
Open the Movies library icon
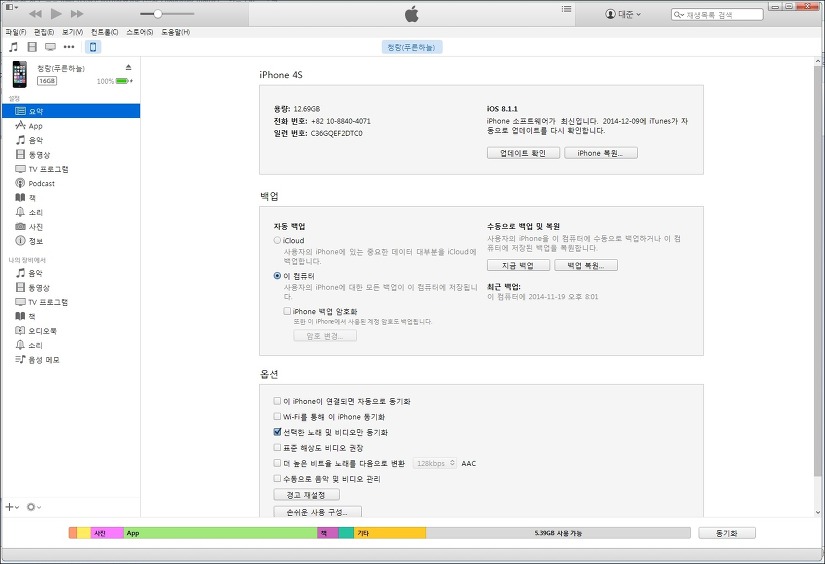click(32, 47)
